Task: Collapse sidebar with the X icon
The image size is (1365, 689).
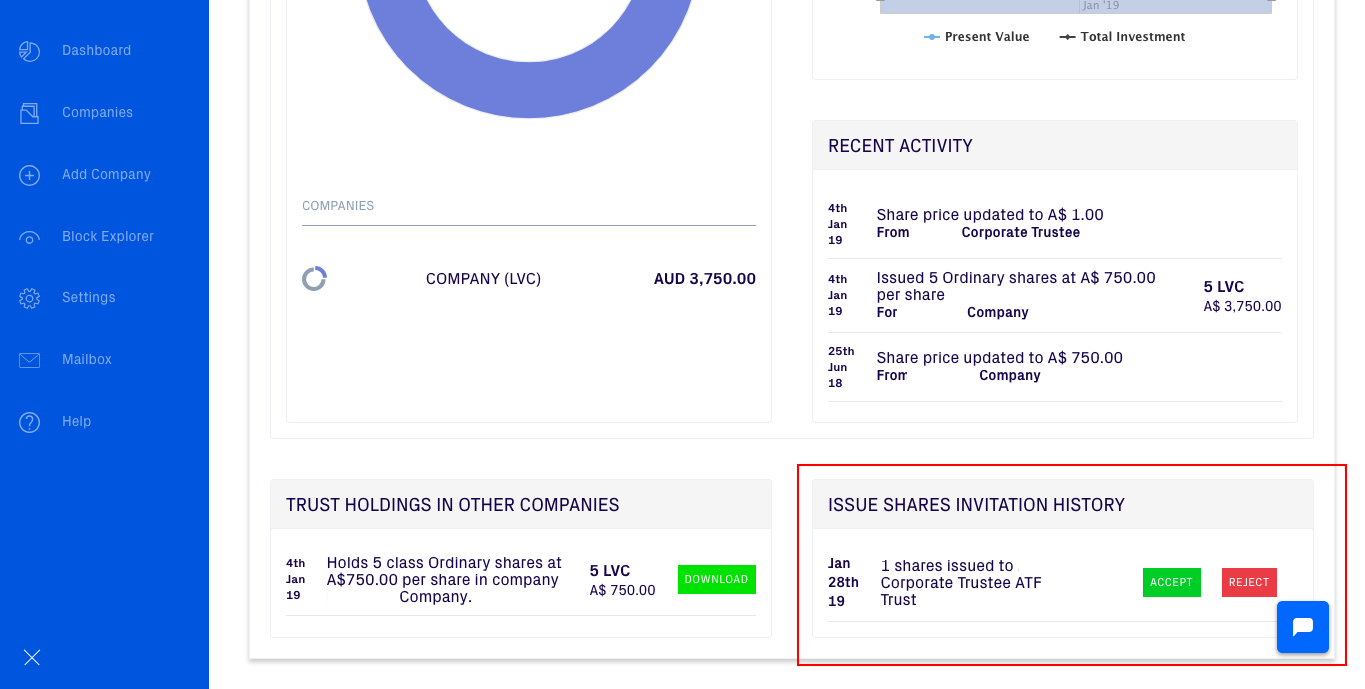Action: click(x=32, y=657)
